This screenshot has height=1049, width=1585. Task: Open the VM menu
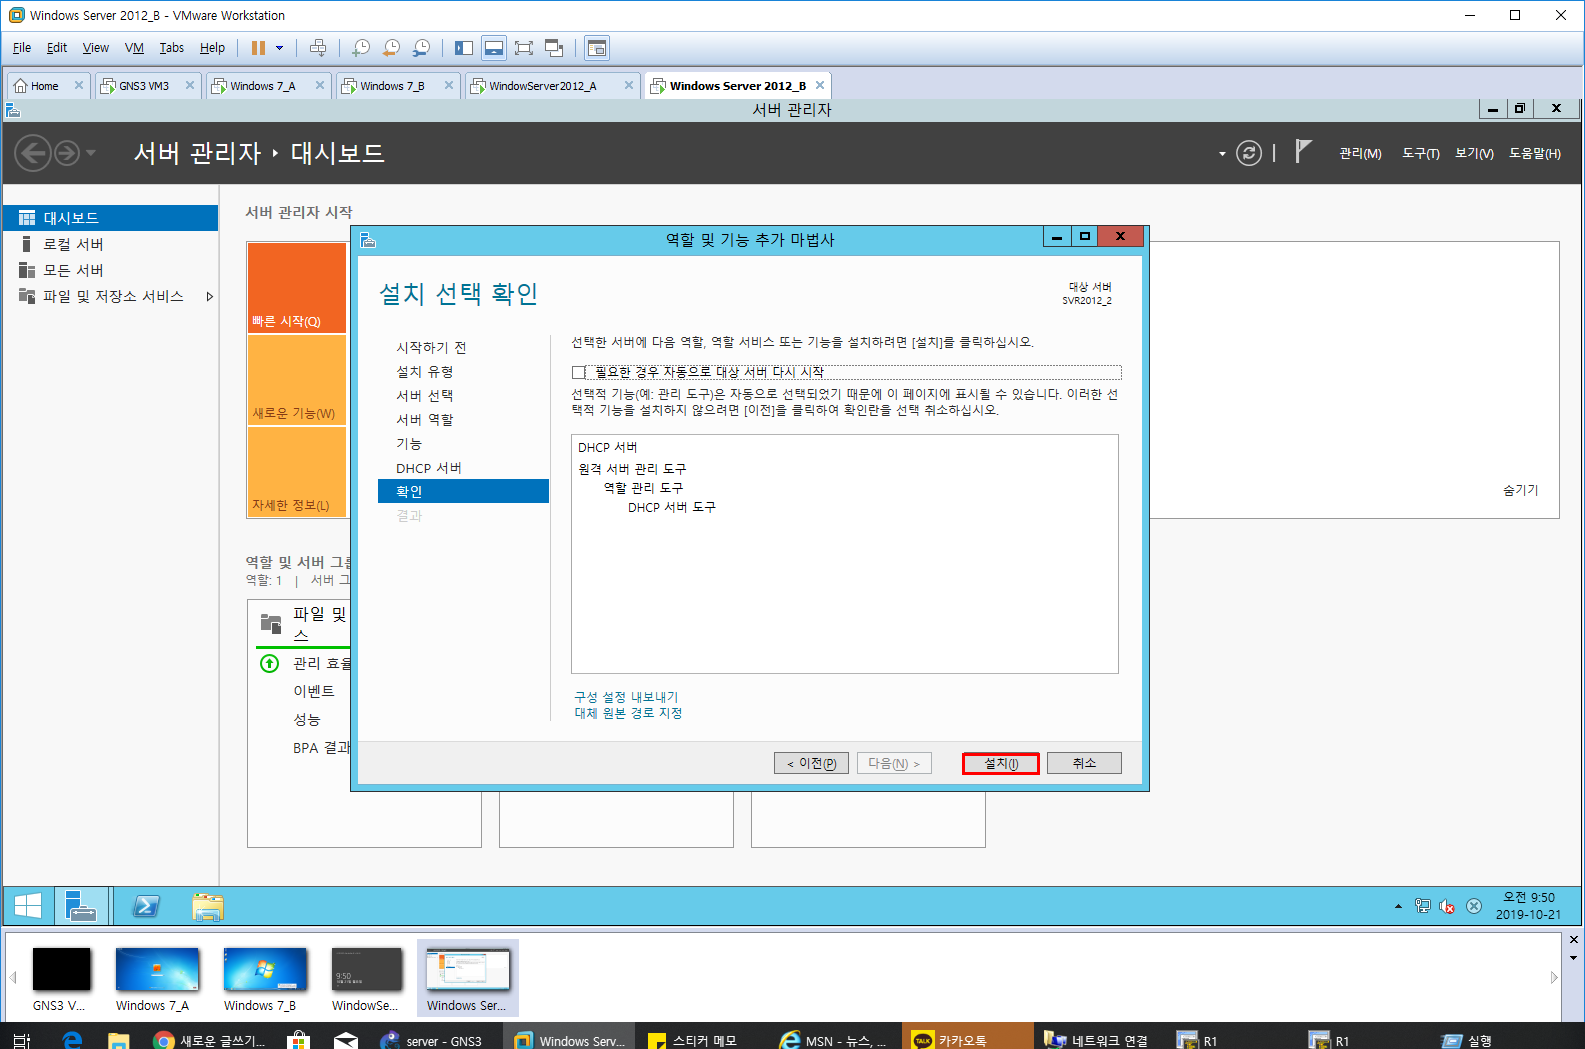134,48
